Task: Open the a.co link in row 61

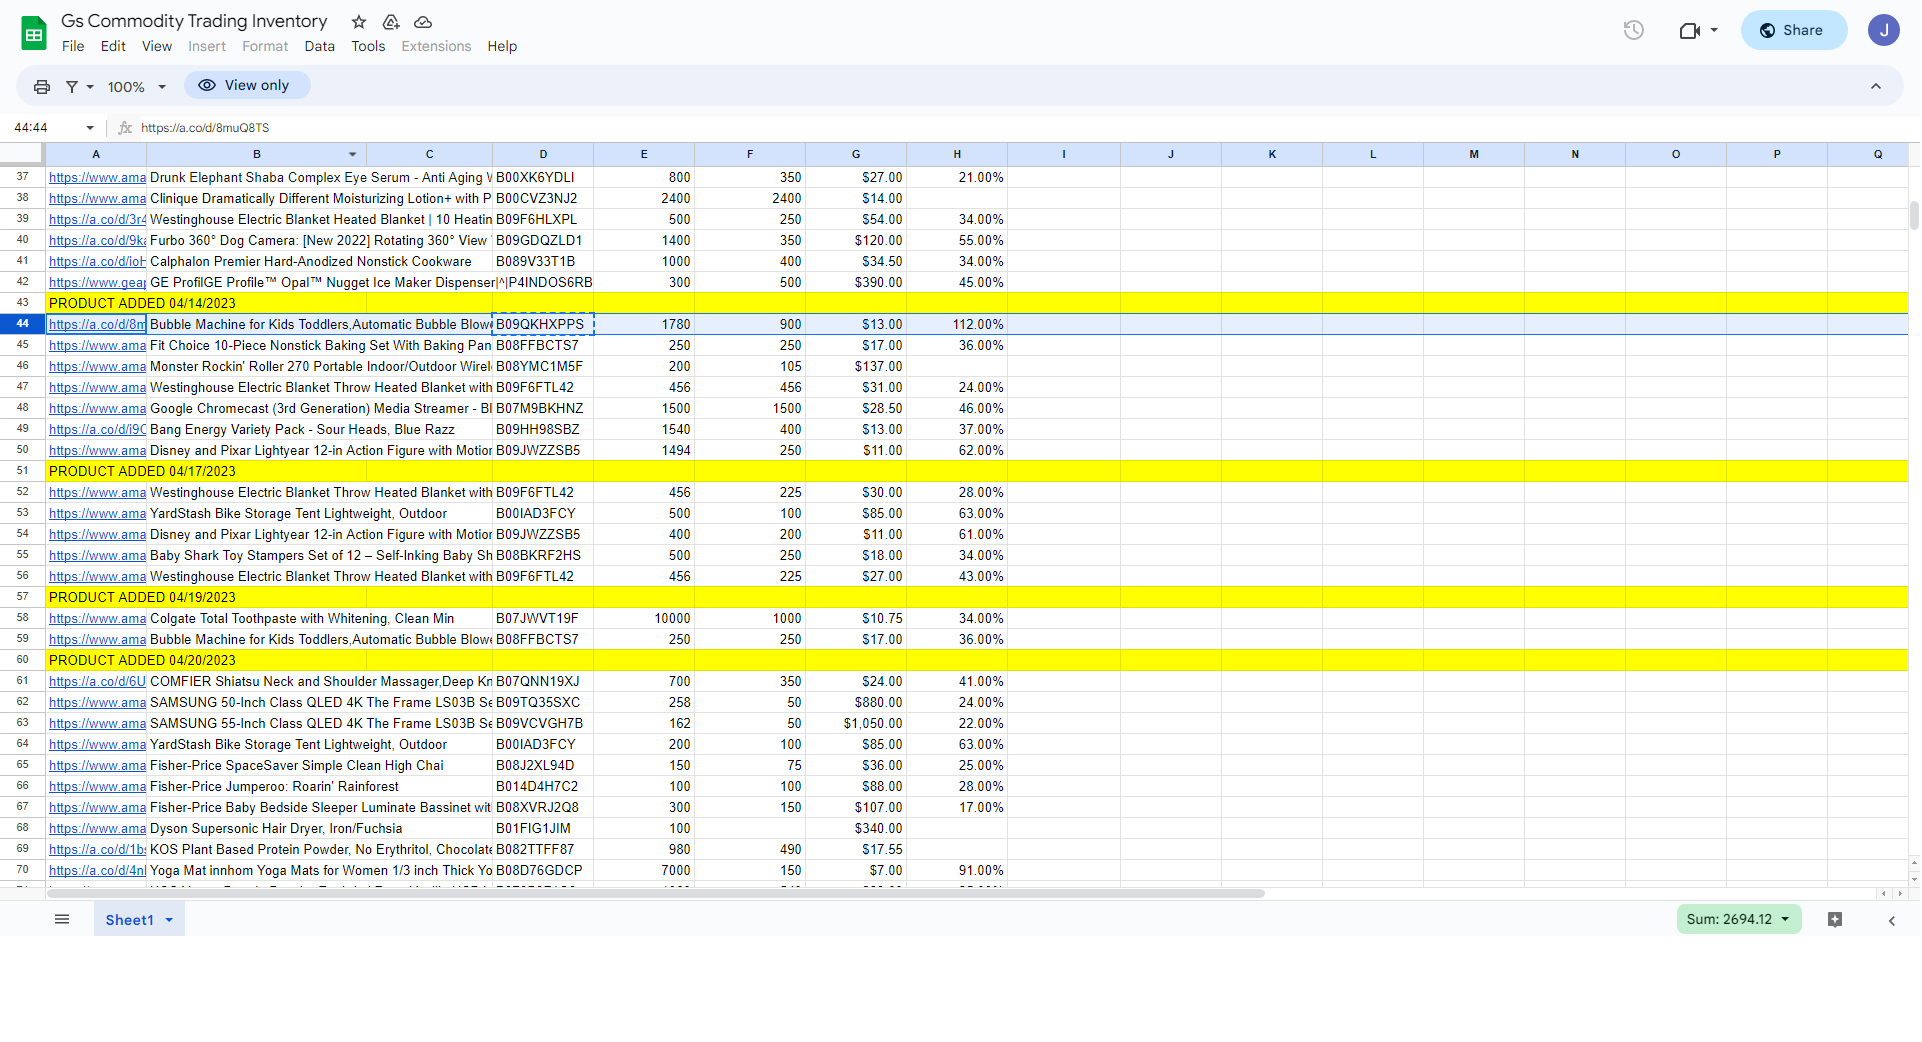Action: click(97, 682)
